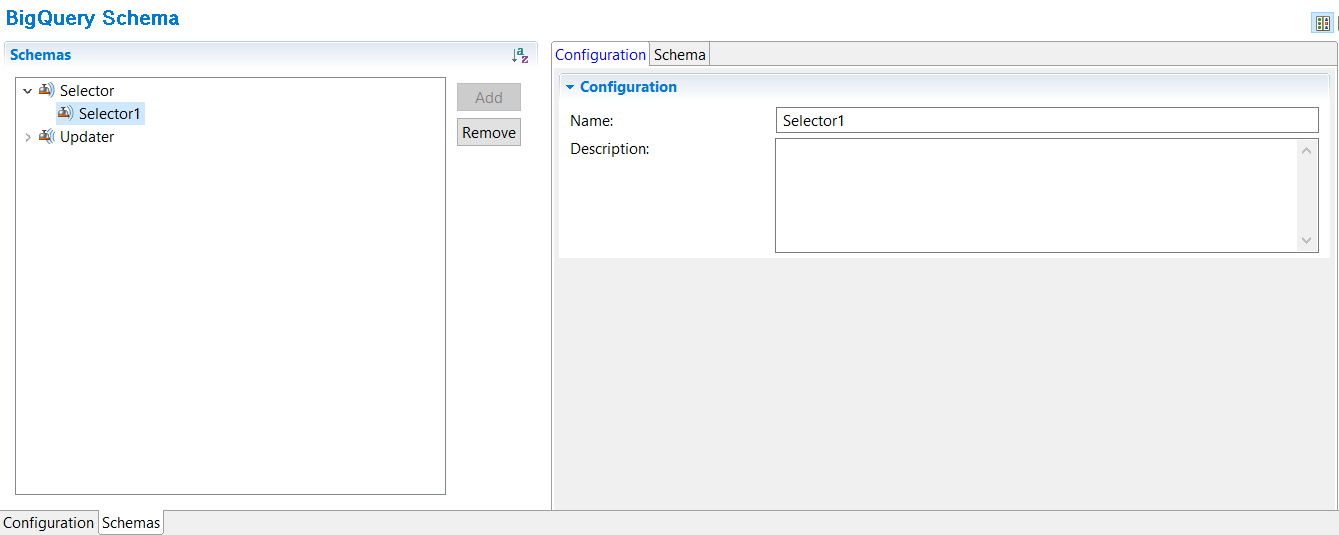Select the Selector parent node label
This screenshot has width=1339, height=535.
(87, 91)
